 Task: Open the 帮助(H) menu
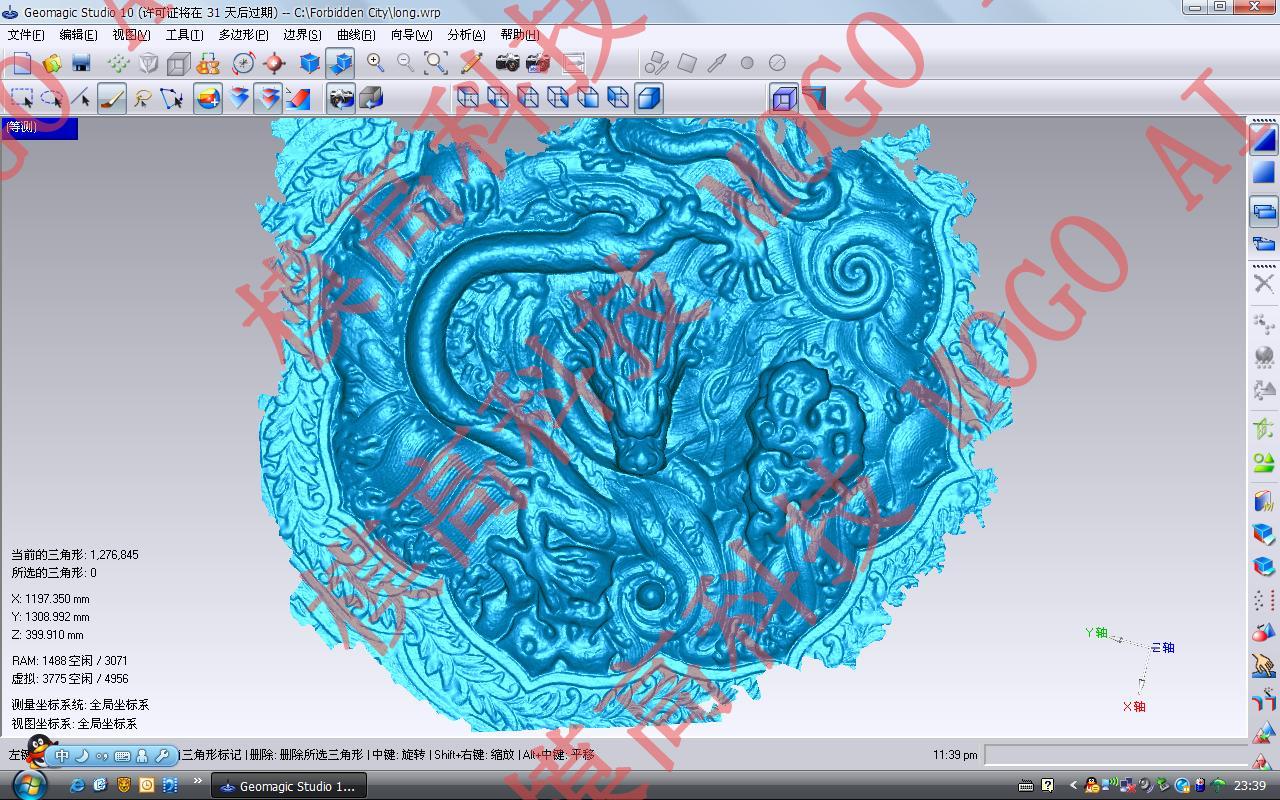tap(520, 35)
